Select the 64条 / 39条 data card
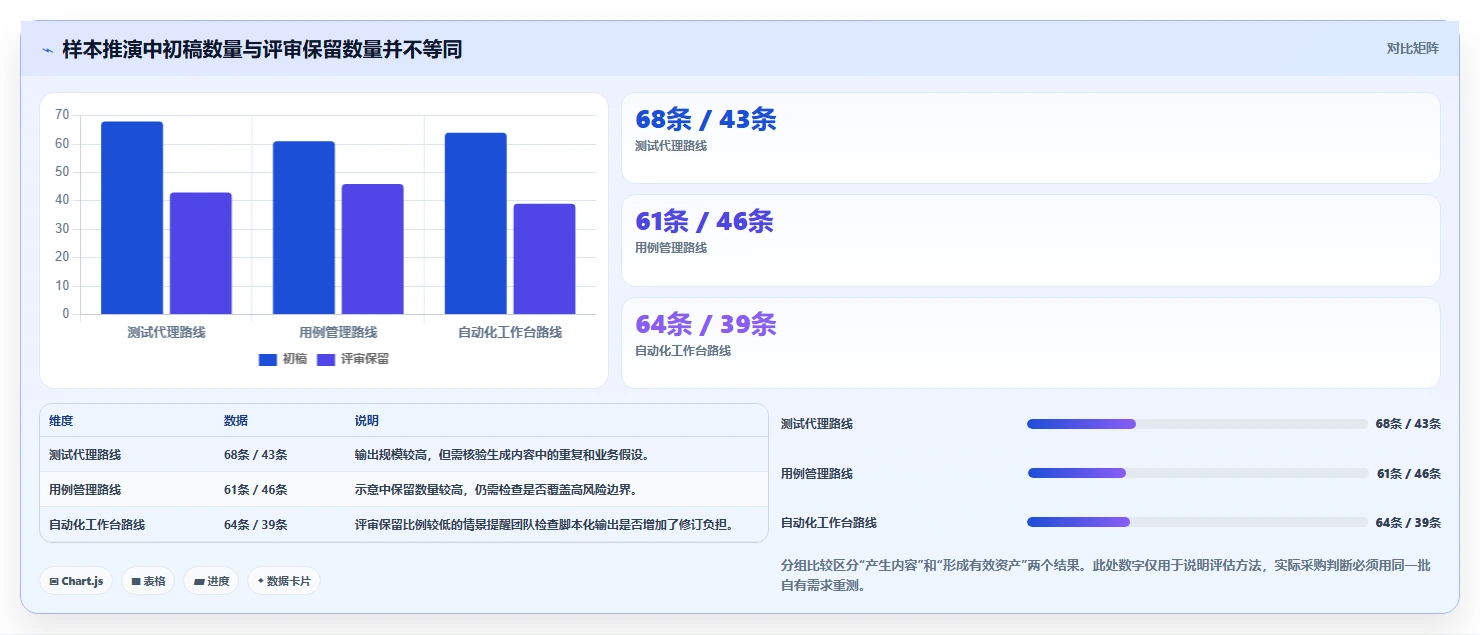1480x635 pixels. (1031, 343)
